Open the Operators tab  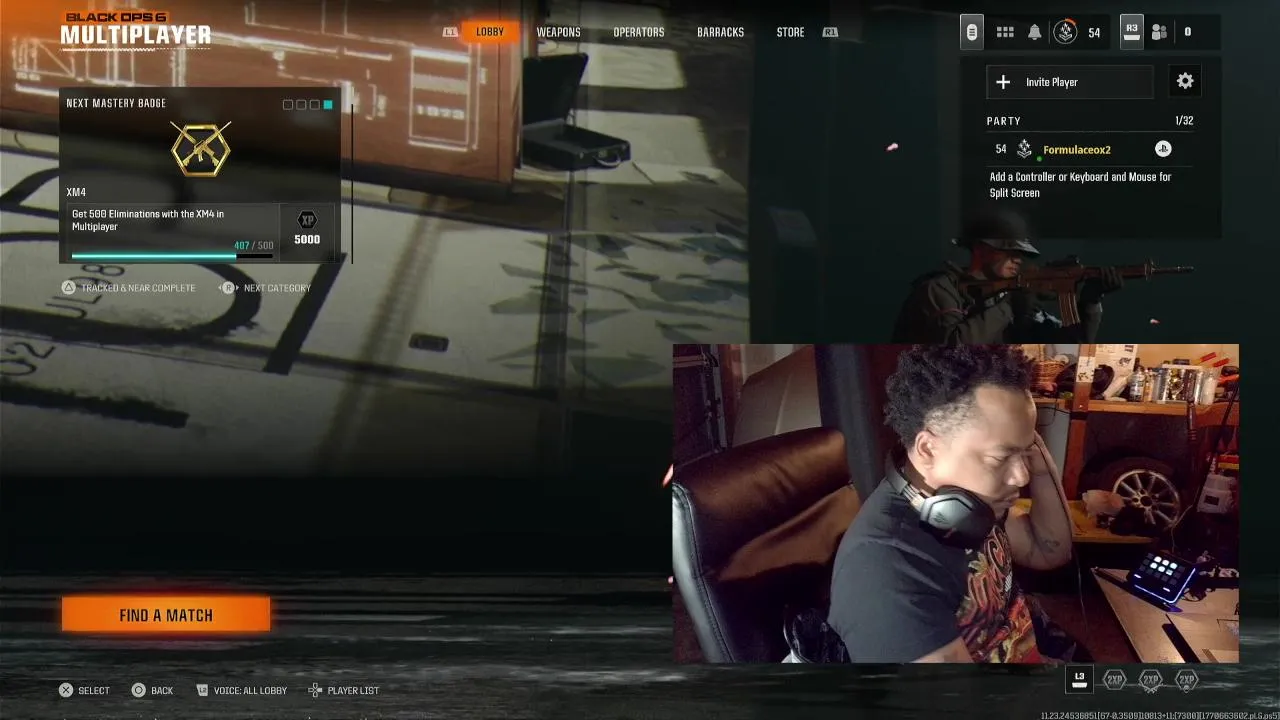639,32
